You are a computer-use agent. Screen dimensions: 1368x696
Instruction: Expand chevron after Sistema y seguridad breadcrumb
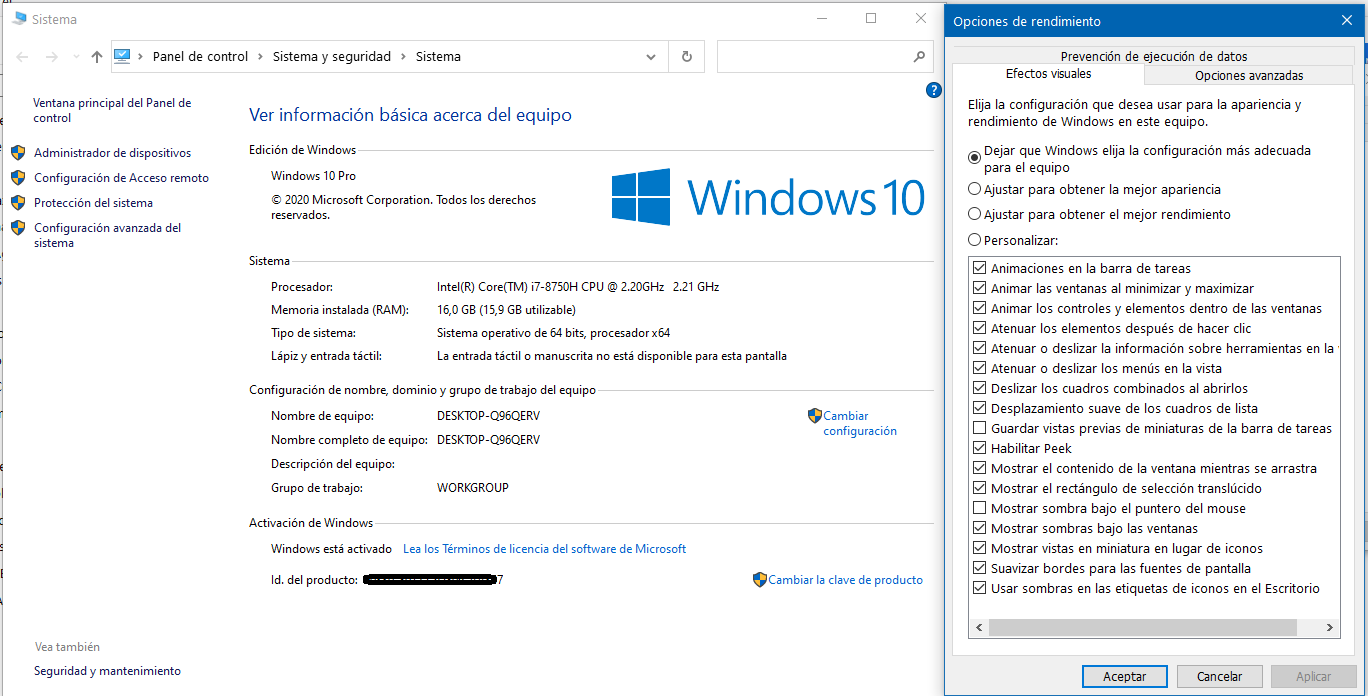pos(403,57)
